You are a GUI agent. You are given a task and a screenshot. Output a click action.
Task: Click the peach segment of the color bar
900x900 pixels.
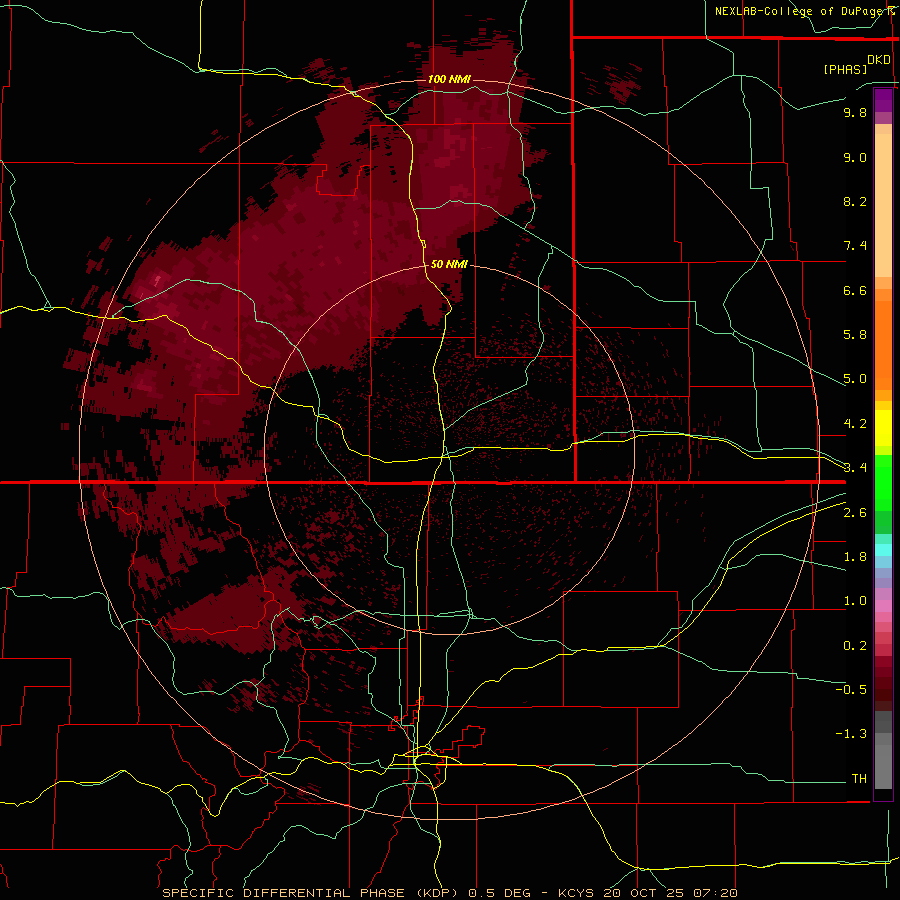pos(883,205)
